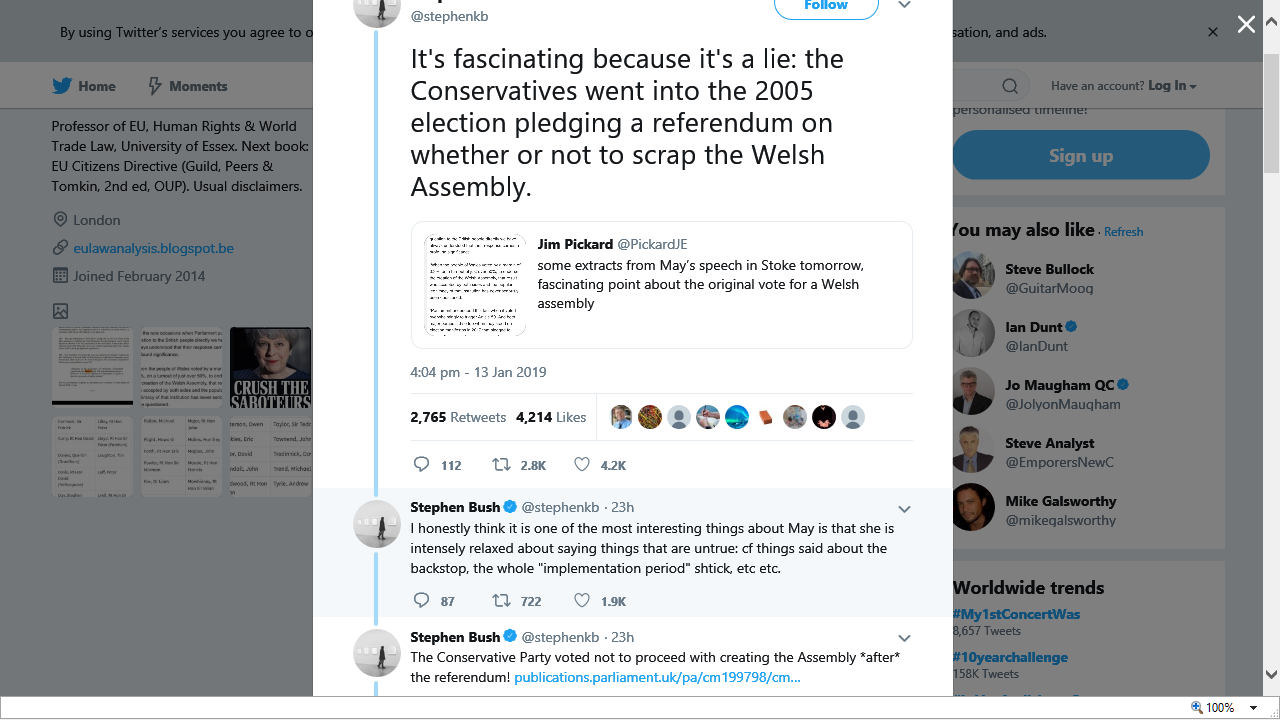Open the Log in dropdown
Screen dimensions: 1280x720
coord(1172,86)
